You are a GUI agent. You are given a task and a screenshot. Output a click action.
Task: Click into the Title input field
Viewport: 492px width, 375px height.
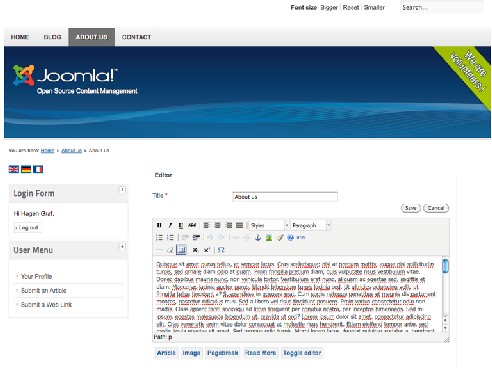point(285,197)
